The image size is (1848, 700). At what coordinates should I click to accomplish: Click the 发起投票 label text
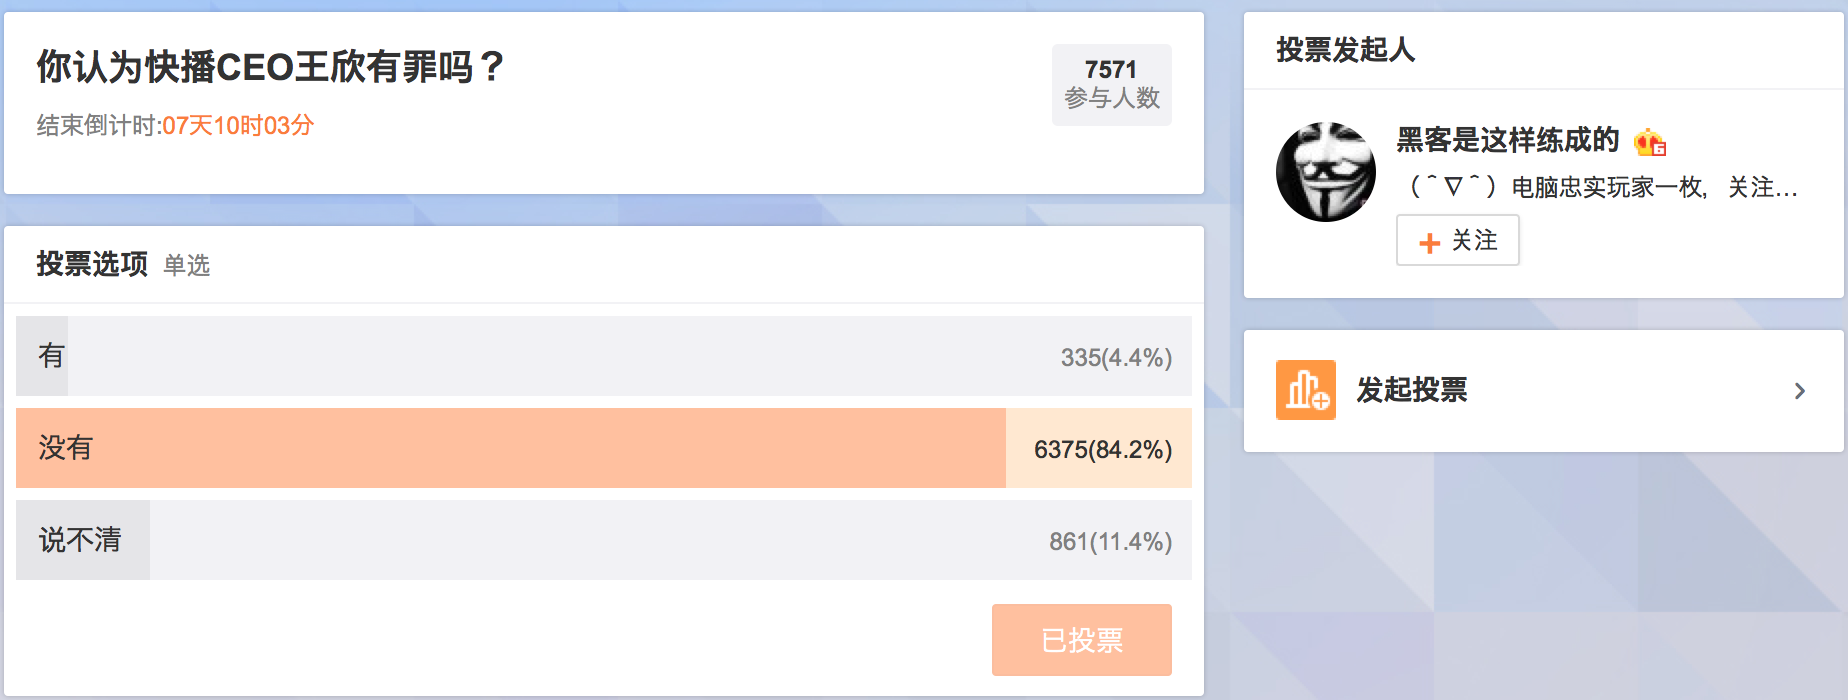click(x=1411, y=390)
